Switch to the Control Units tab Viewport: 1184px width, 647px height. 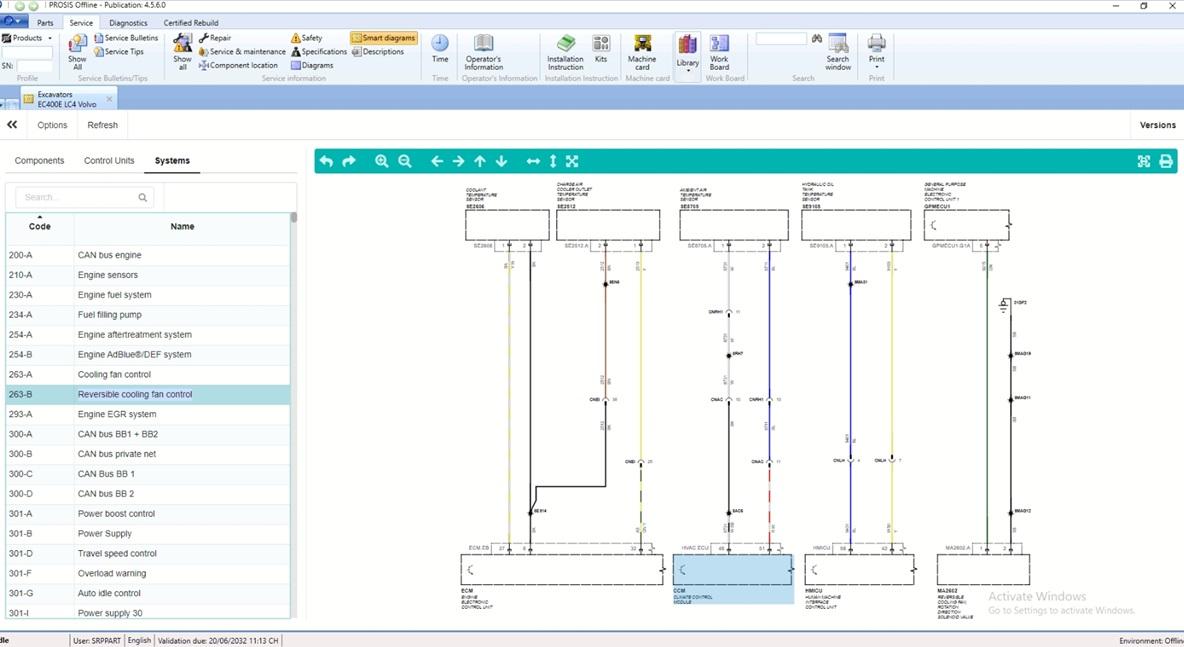109,161
